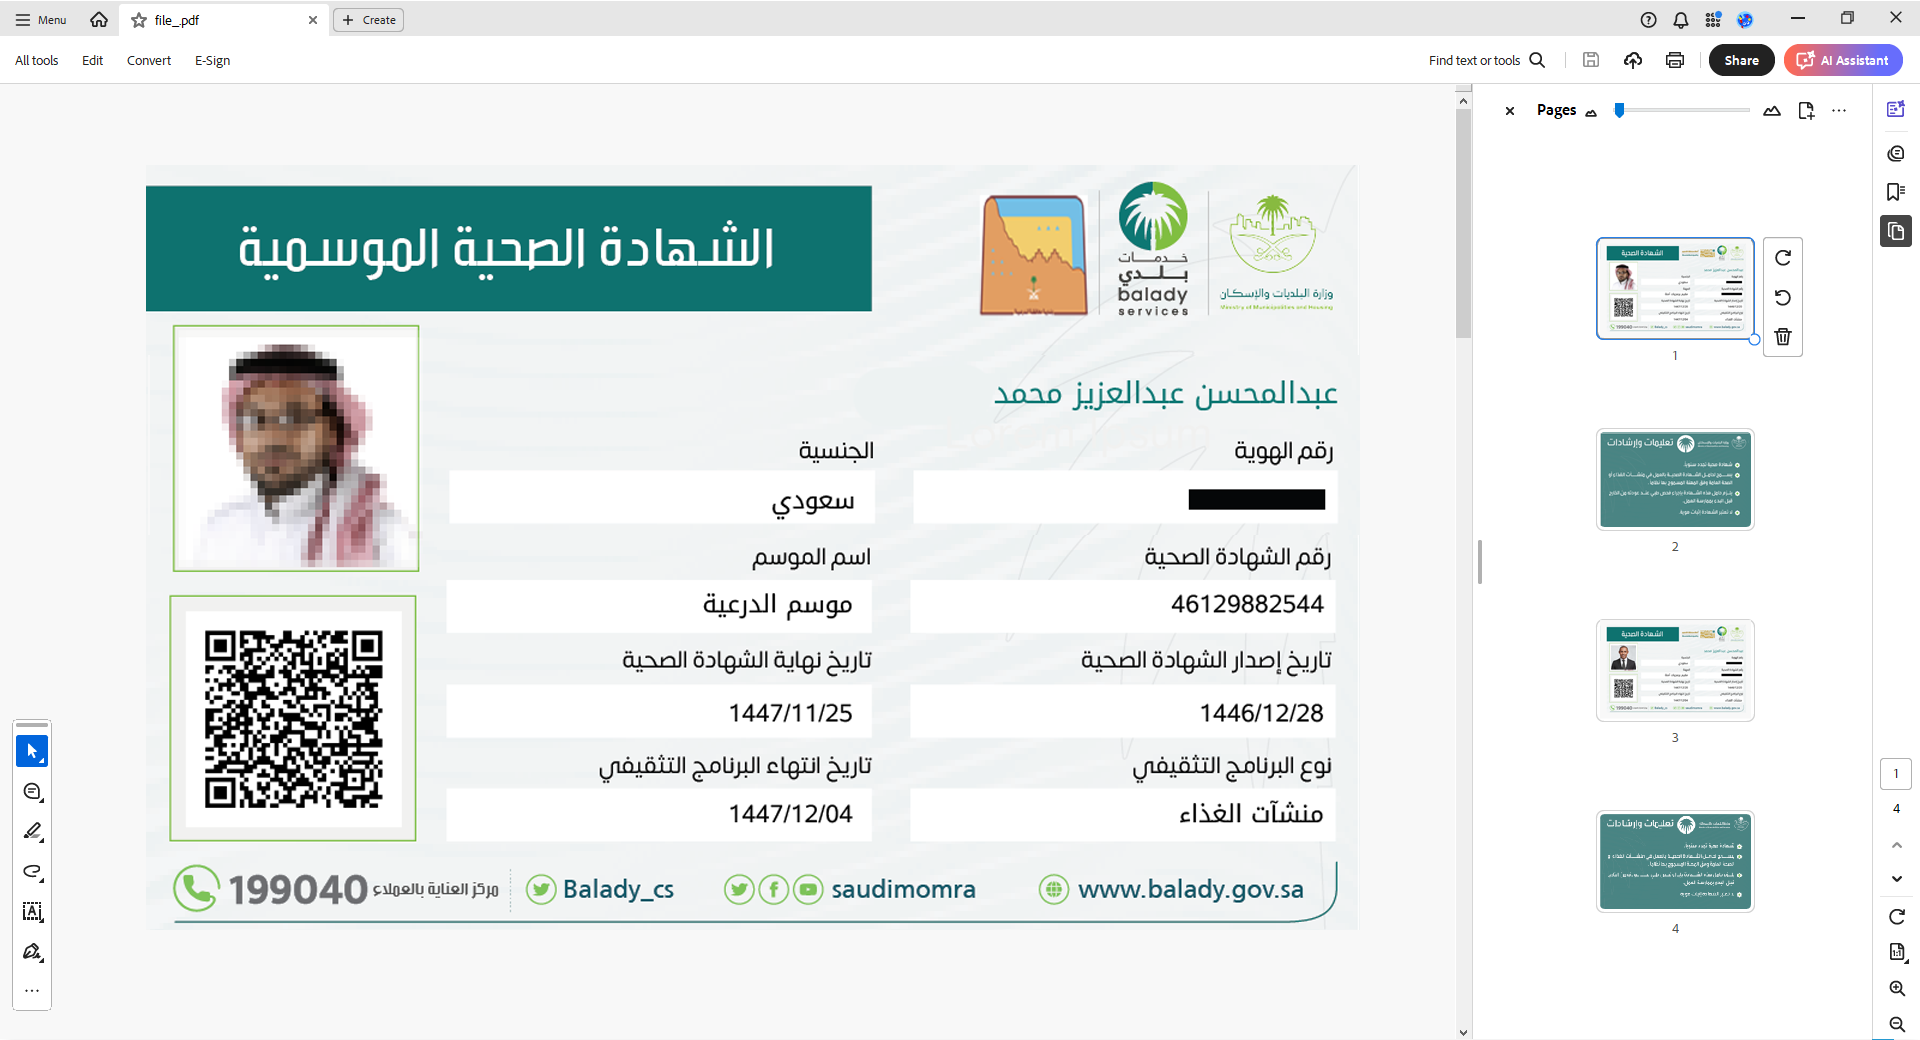Click the Share button

click(x=1741, y=60)
